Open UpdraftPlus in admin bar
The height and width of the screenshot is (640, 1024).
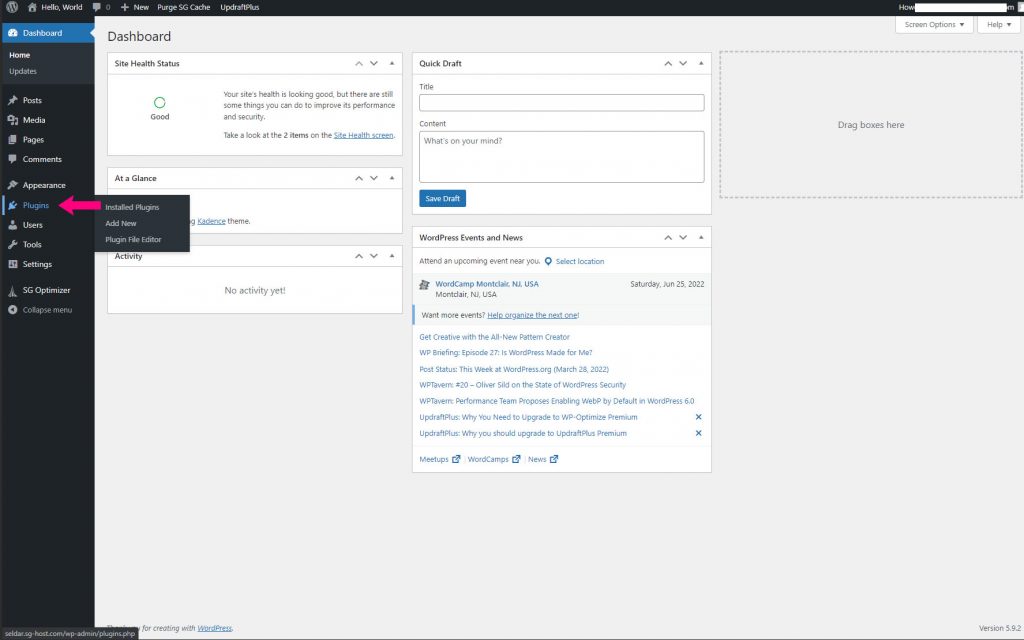[240, 7]
